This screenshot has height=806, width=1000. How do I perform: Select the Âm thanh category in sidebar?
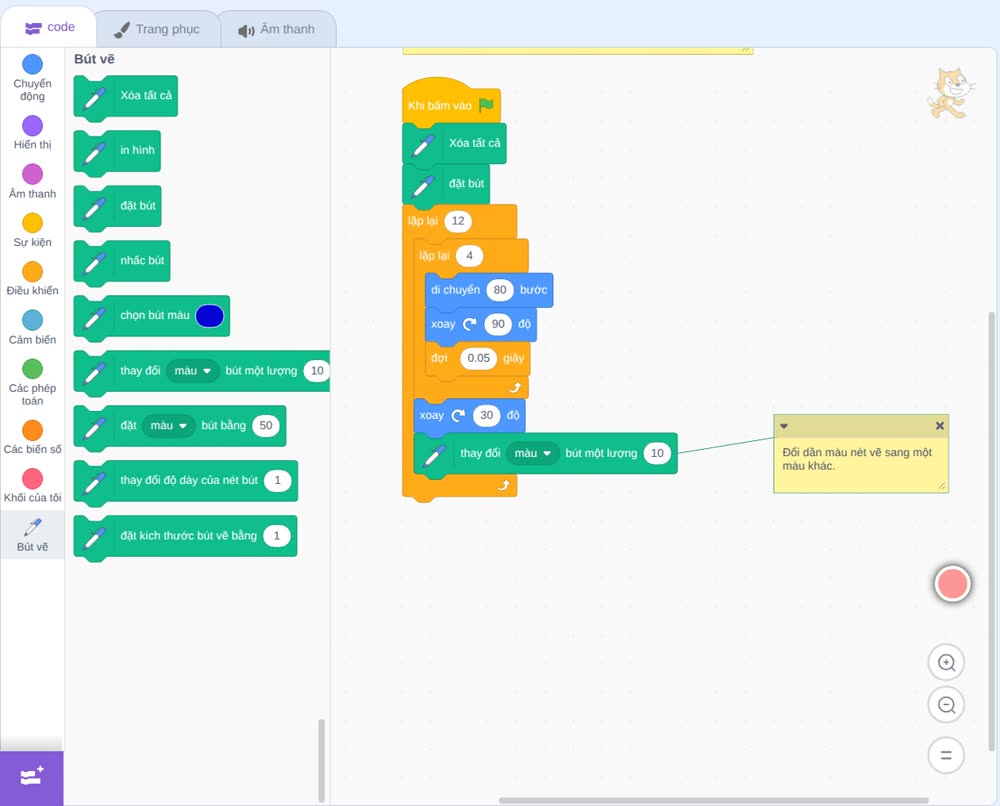coord(32,182)
